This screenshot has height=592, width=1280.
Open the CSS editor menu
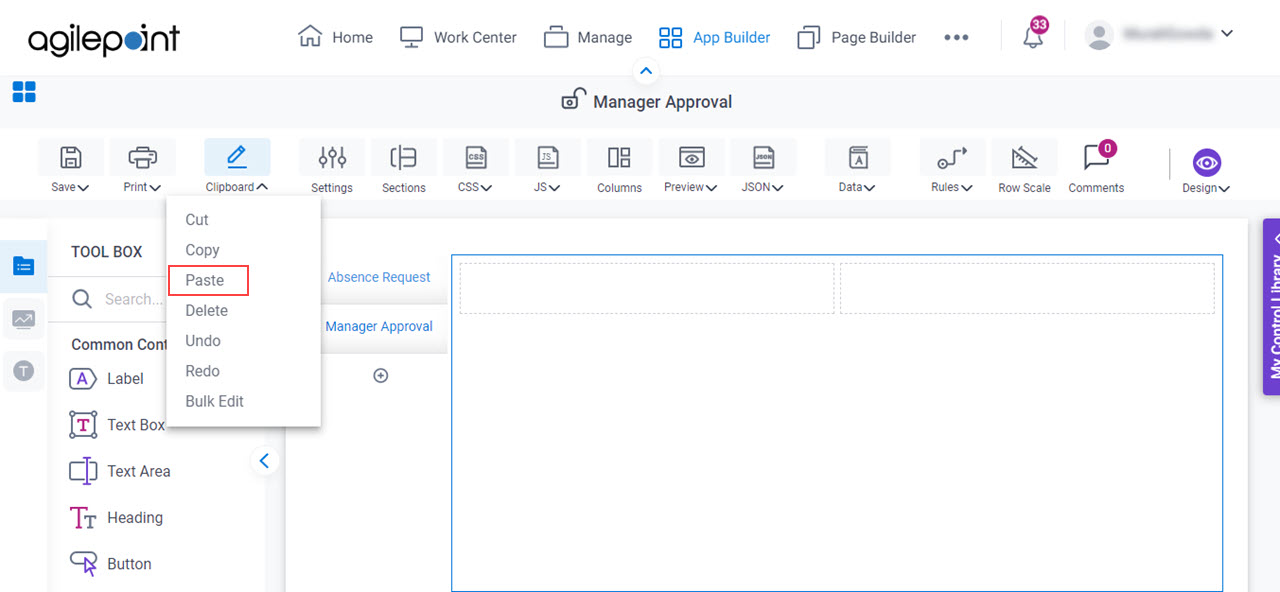click(x=476, y=167)
